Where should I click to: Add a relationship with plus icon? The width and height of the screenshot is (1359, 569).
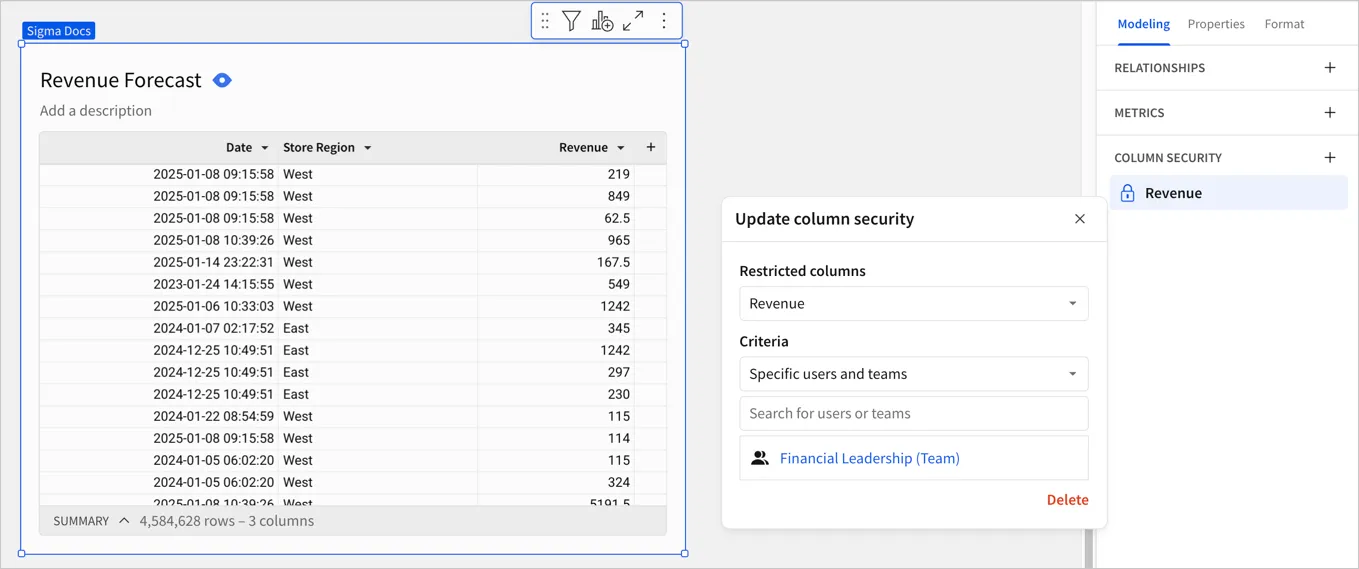(1330, 68)
